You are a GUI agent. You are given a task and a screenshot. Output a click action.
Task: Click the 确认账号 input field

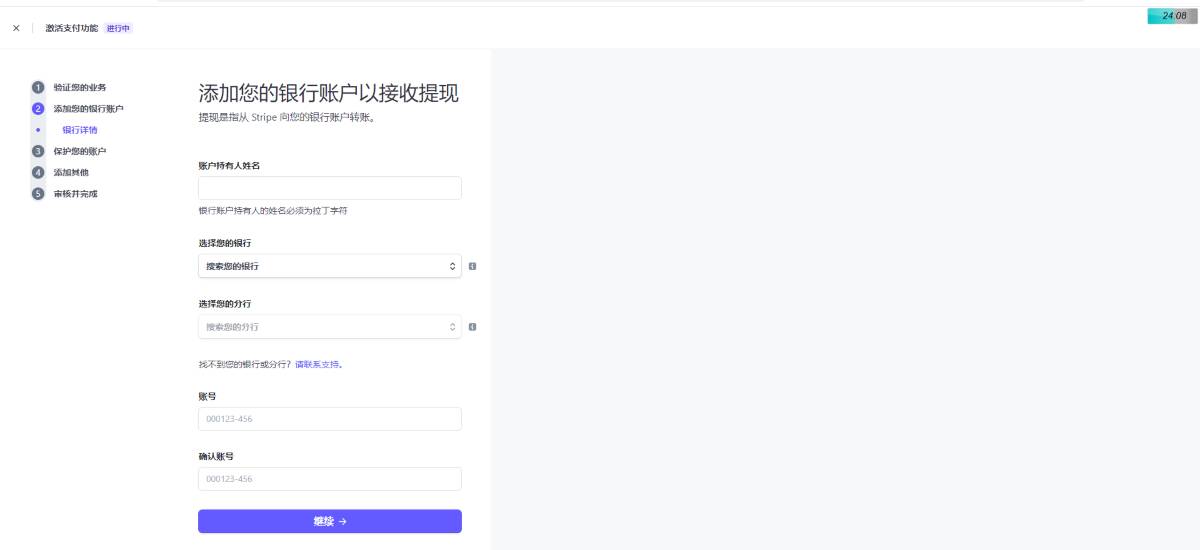pos(329,479)
